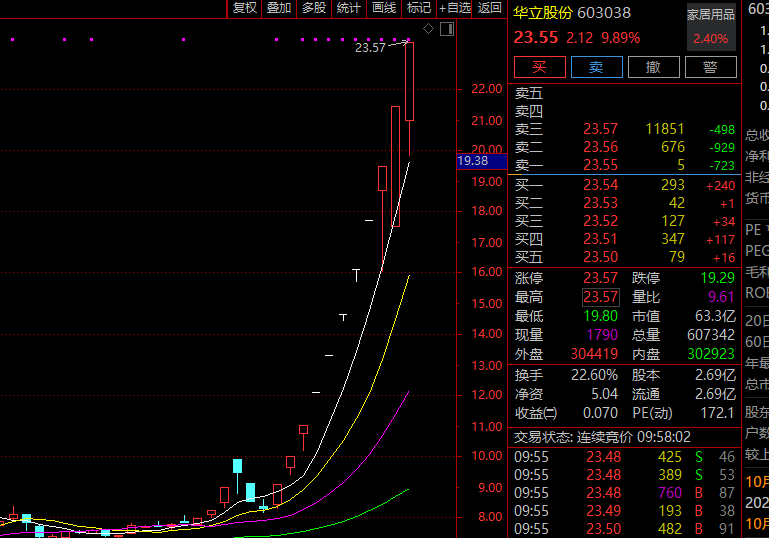Toggle the side panel layout icon
This screenshot has height=538, width=769.
[x=447, y=29]
